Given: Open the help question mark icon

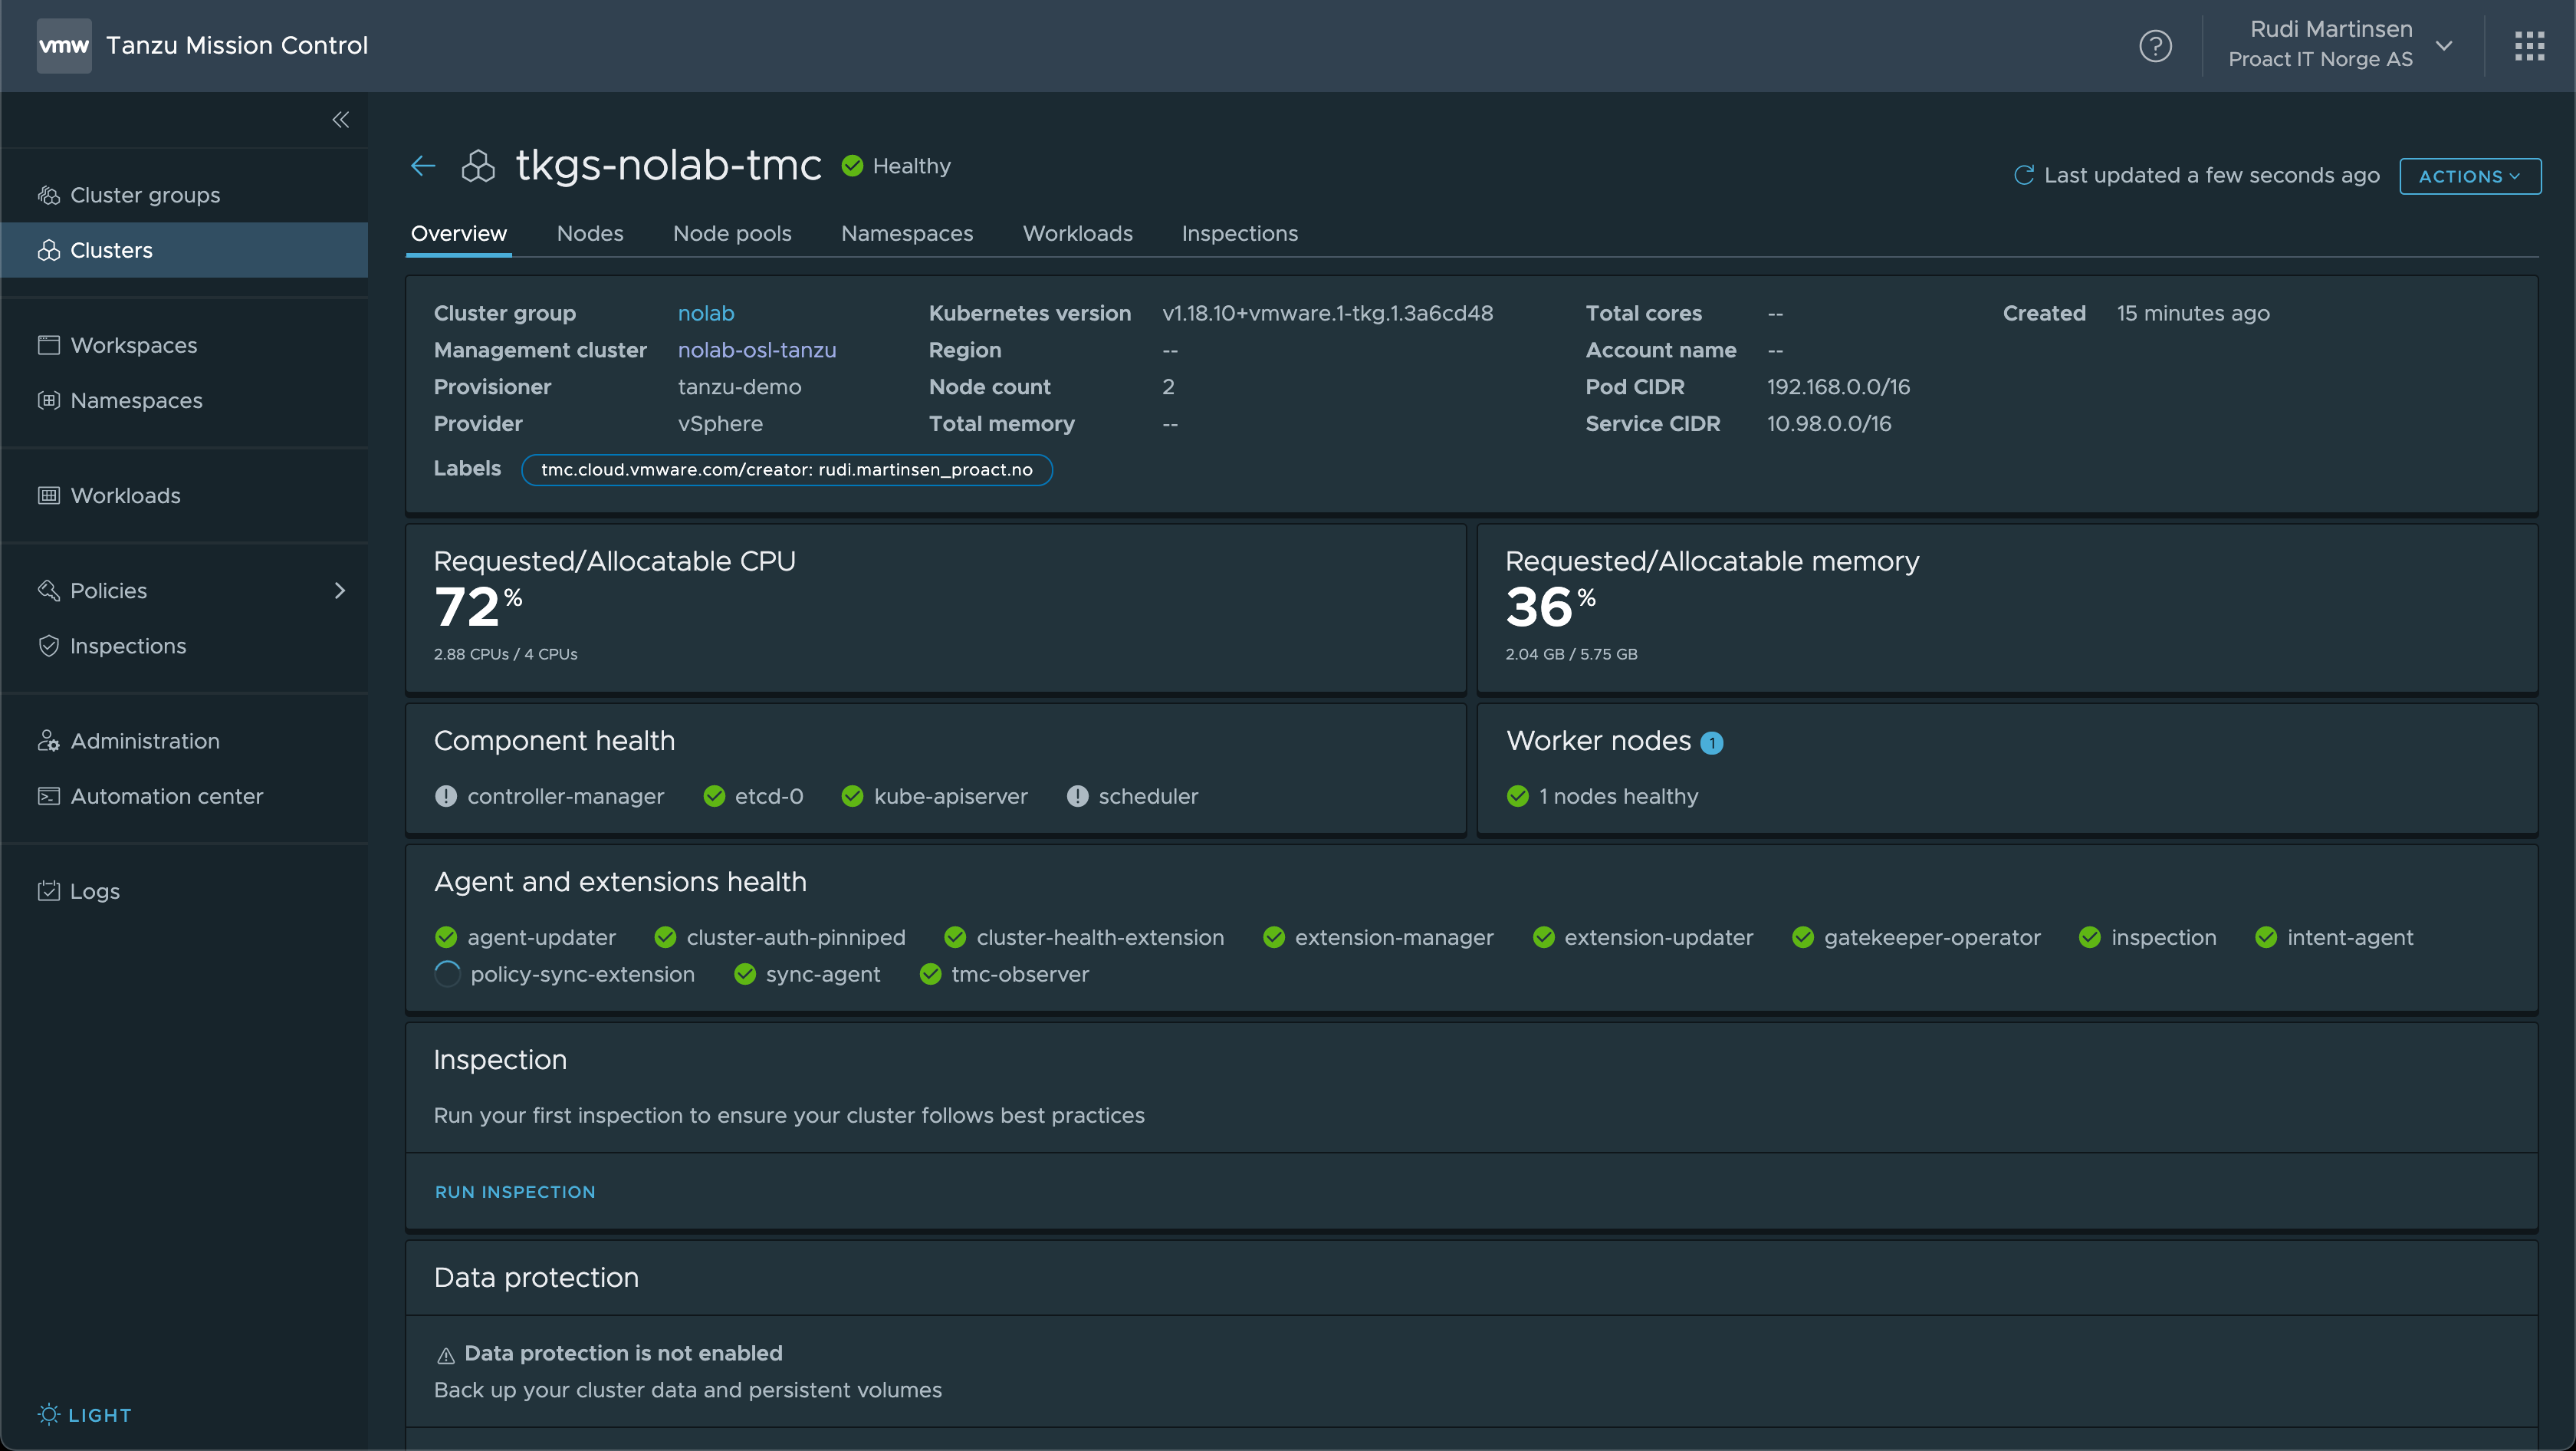Looking at the screenshot, I should click(x=2155, y=46).
